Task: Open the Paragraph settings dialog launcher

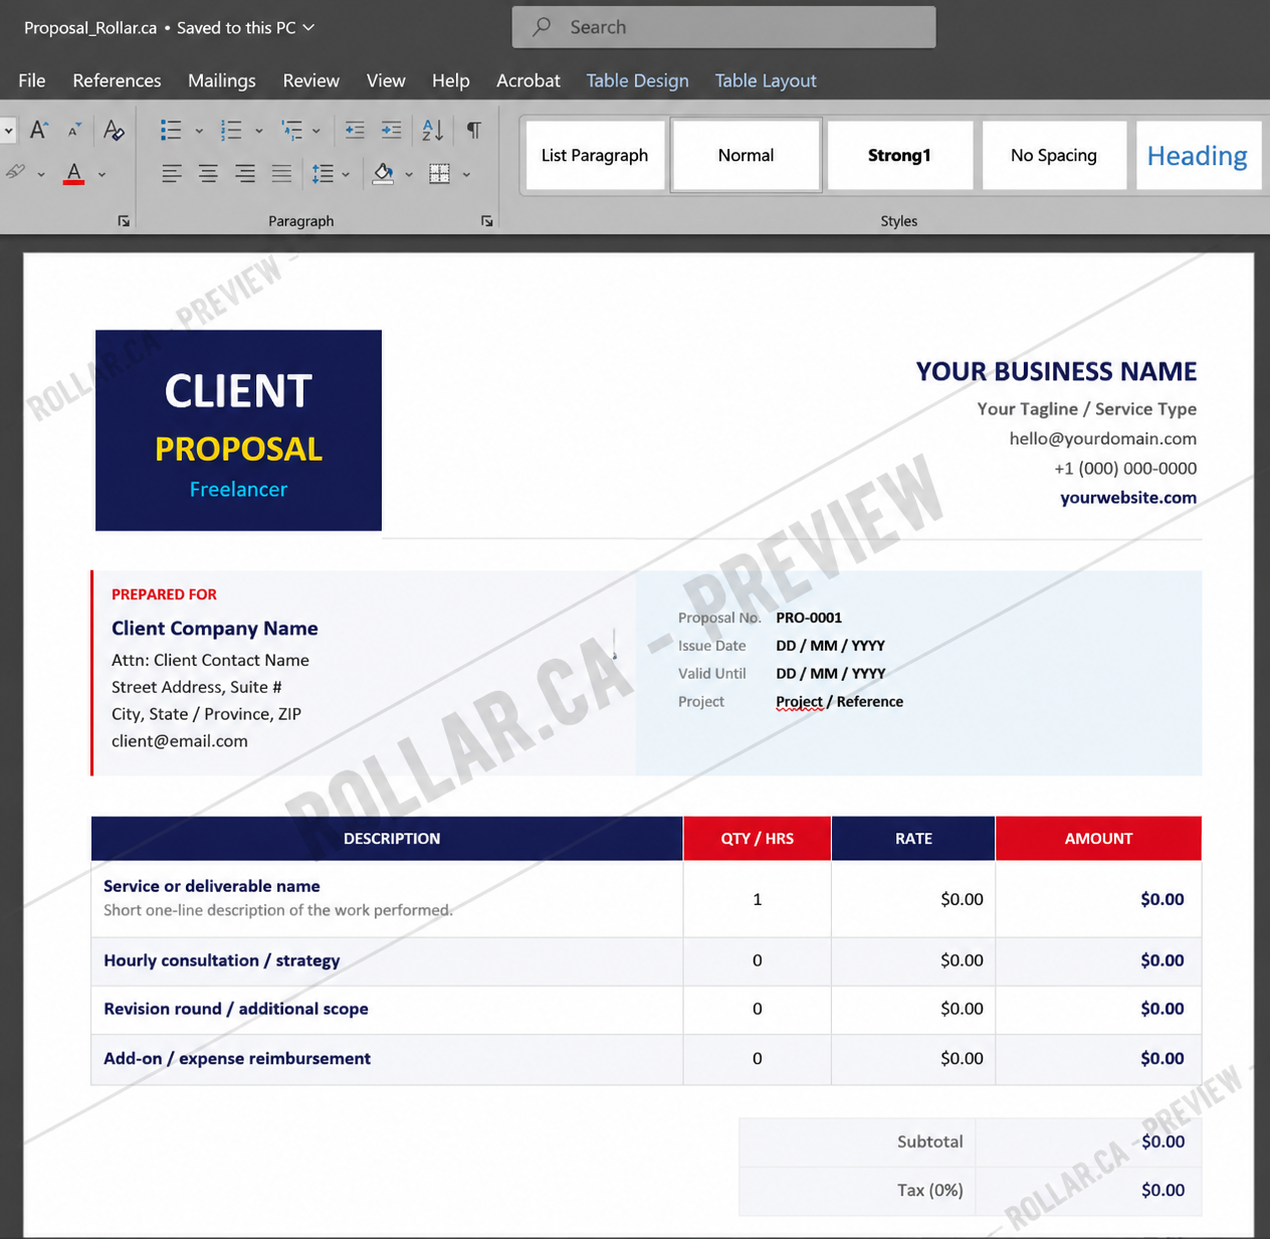Action: pos(487,221)
